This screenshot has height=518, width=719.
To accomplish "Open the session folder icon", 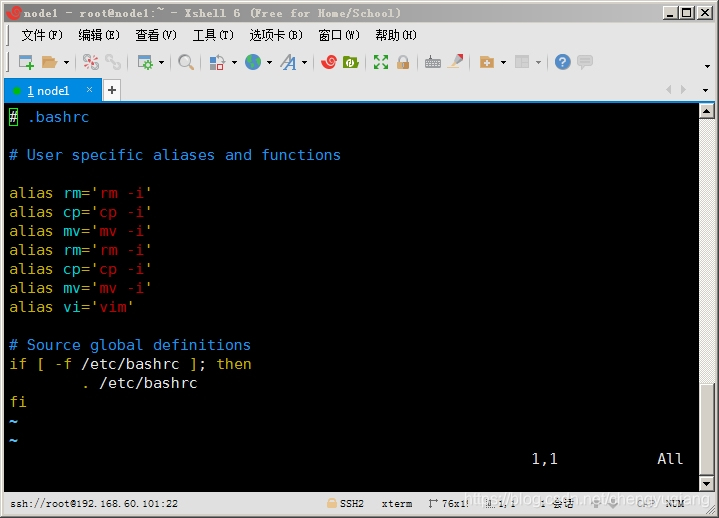I will pos(49,62).
